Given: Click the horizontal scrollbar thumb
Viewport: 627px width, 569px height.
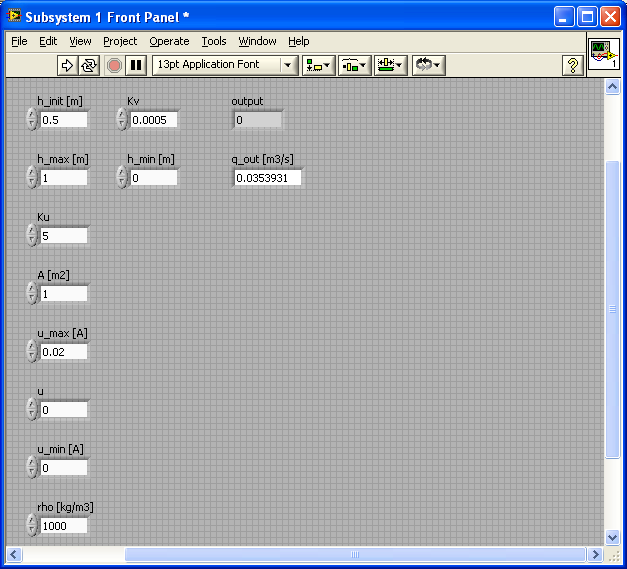Looking at the screenshot, I should tap(355, 555).
